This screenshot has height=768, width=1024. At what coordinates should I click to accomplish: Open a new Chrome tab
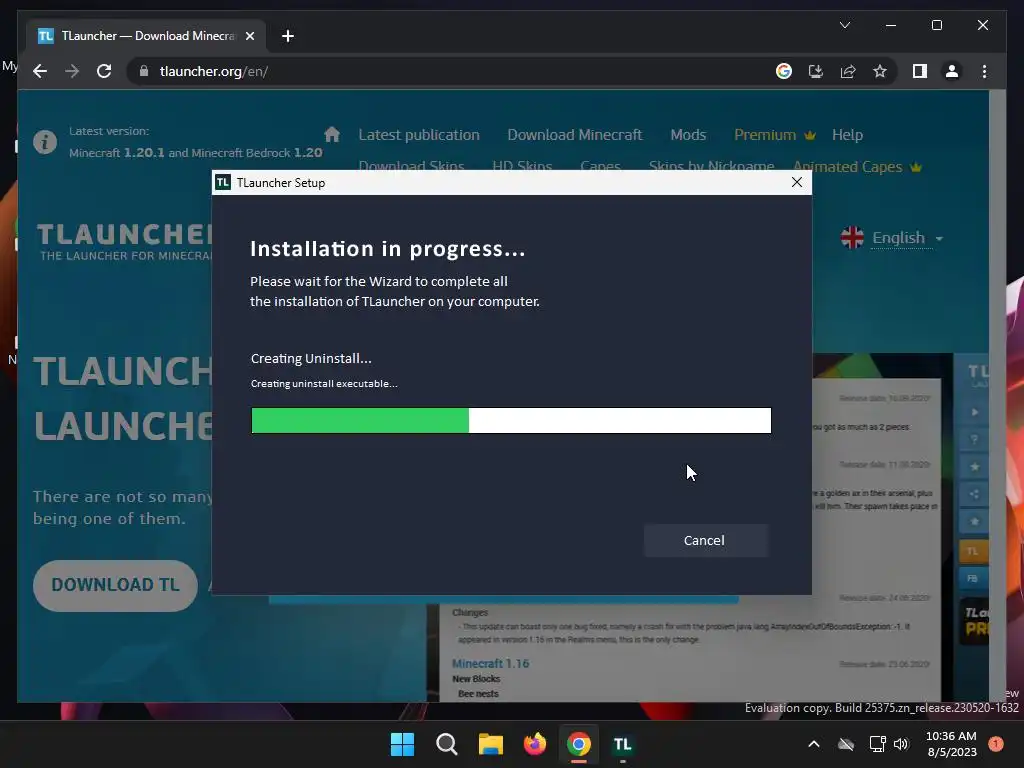(287, 36)
